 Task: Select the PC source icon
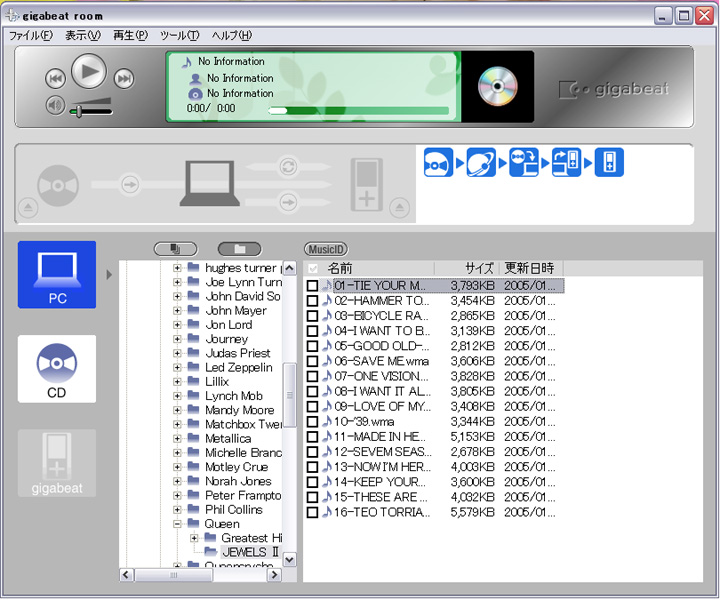click(x=57, y=275)
